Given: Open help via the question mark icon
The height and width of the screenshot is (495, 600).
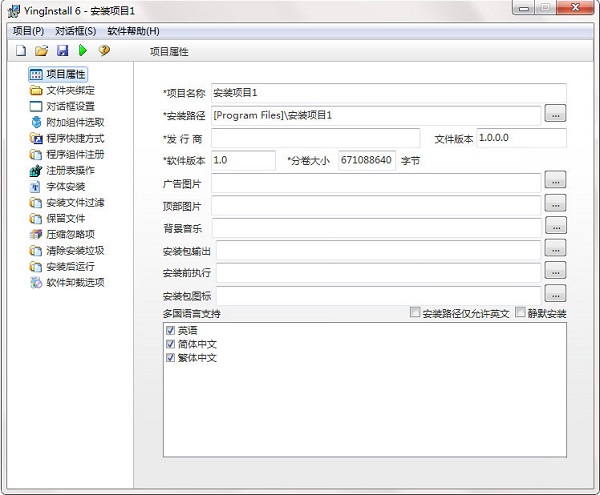Looking at the screenshot, I should coord(104,50).
